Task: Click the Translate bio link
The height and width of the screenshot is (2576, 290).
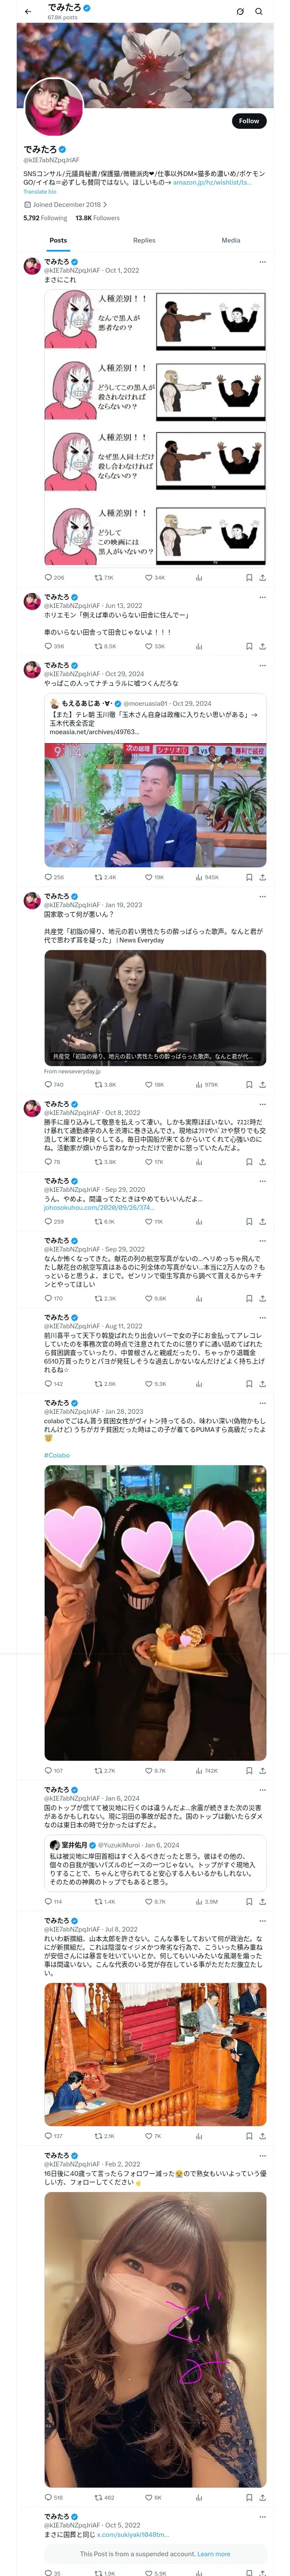Action: tap(40, 191)
